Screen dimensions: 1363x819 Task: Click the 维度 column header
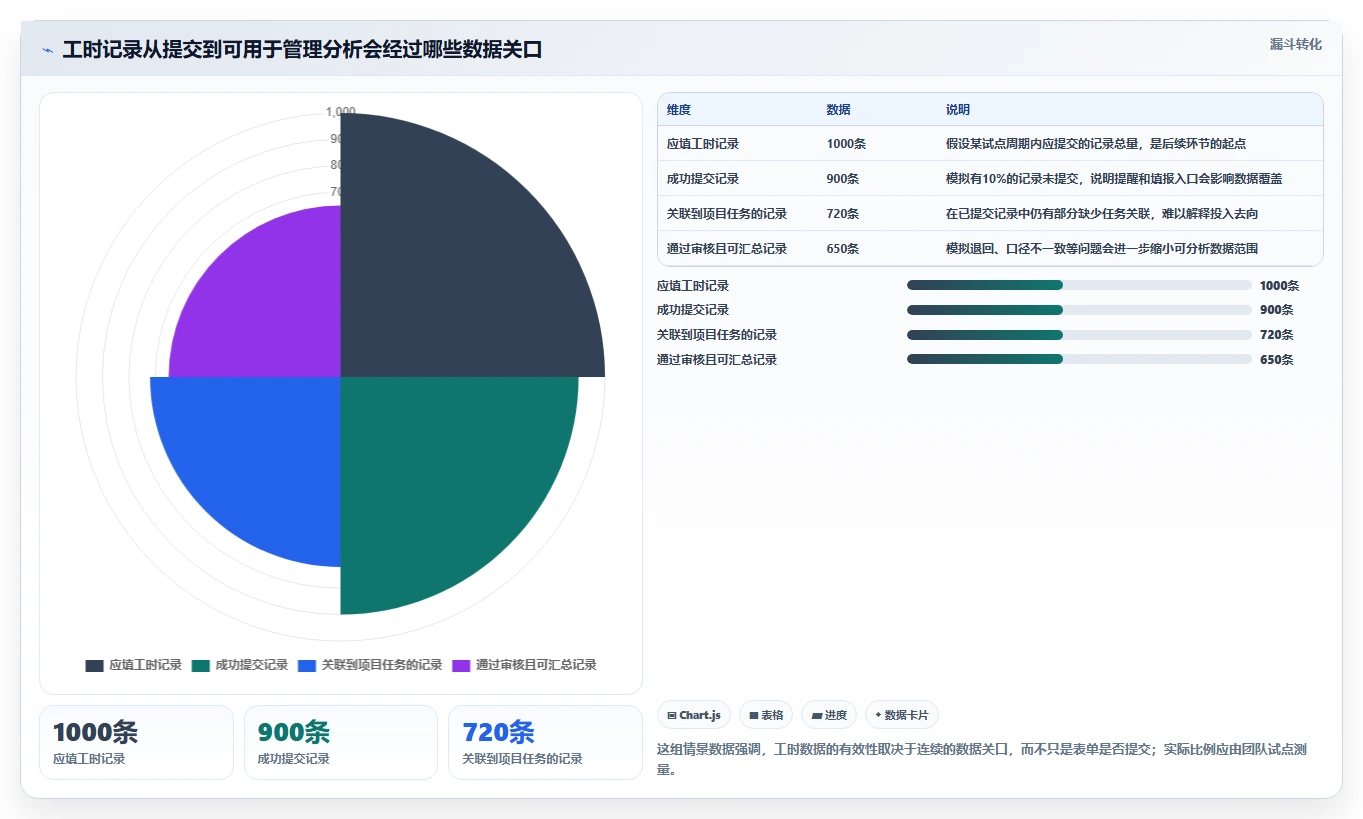click(x=679, y=110)
